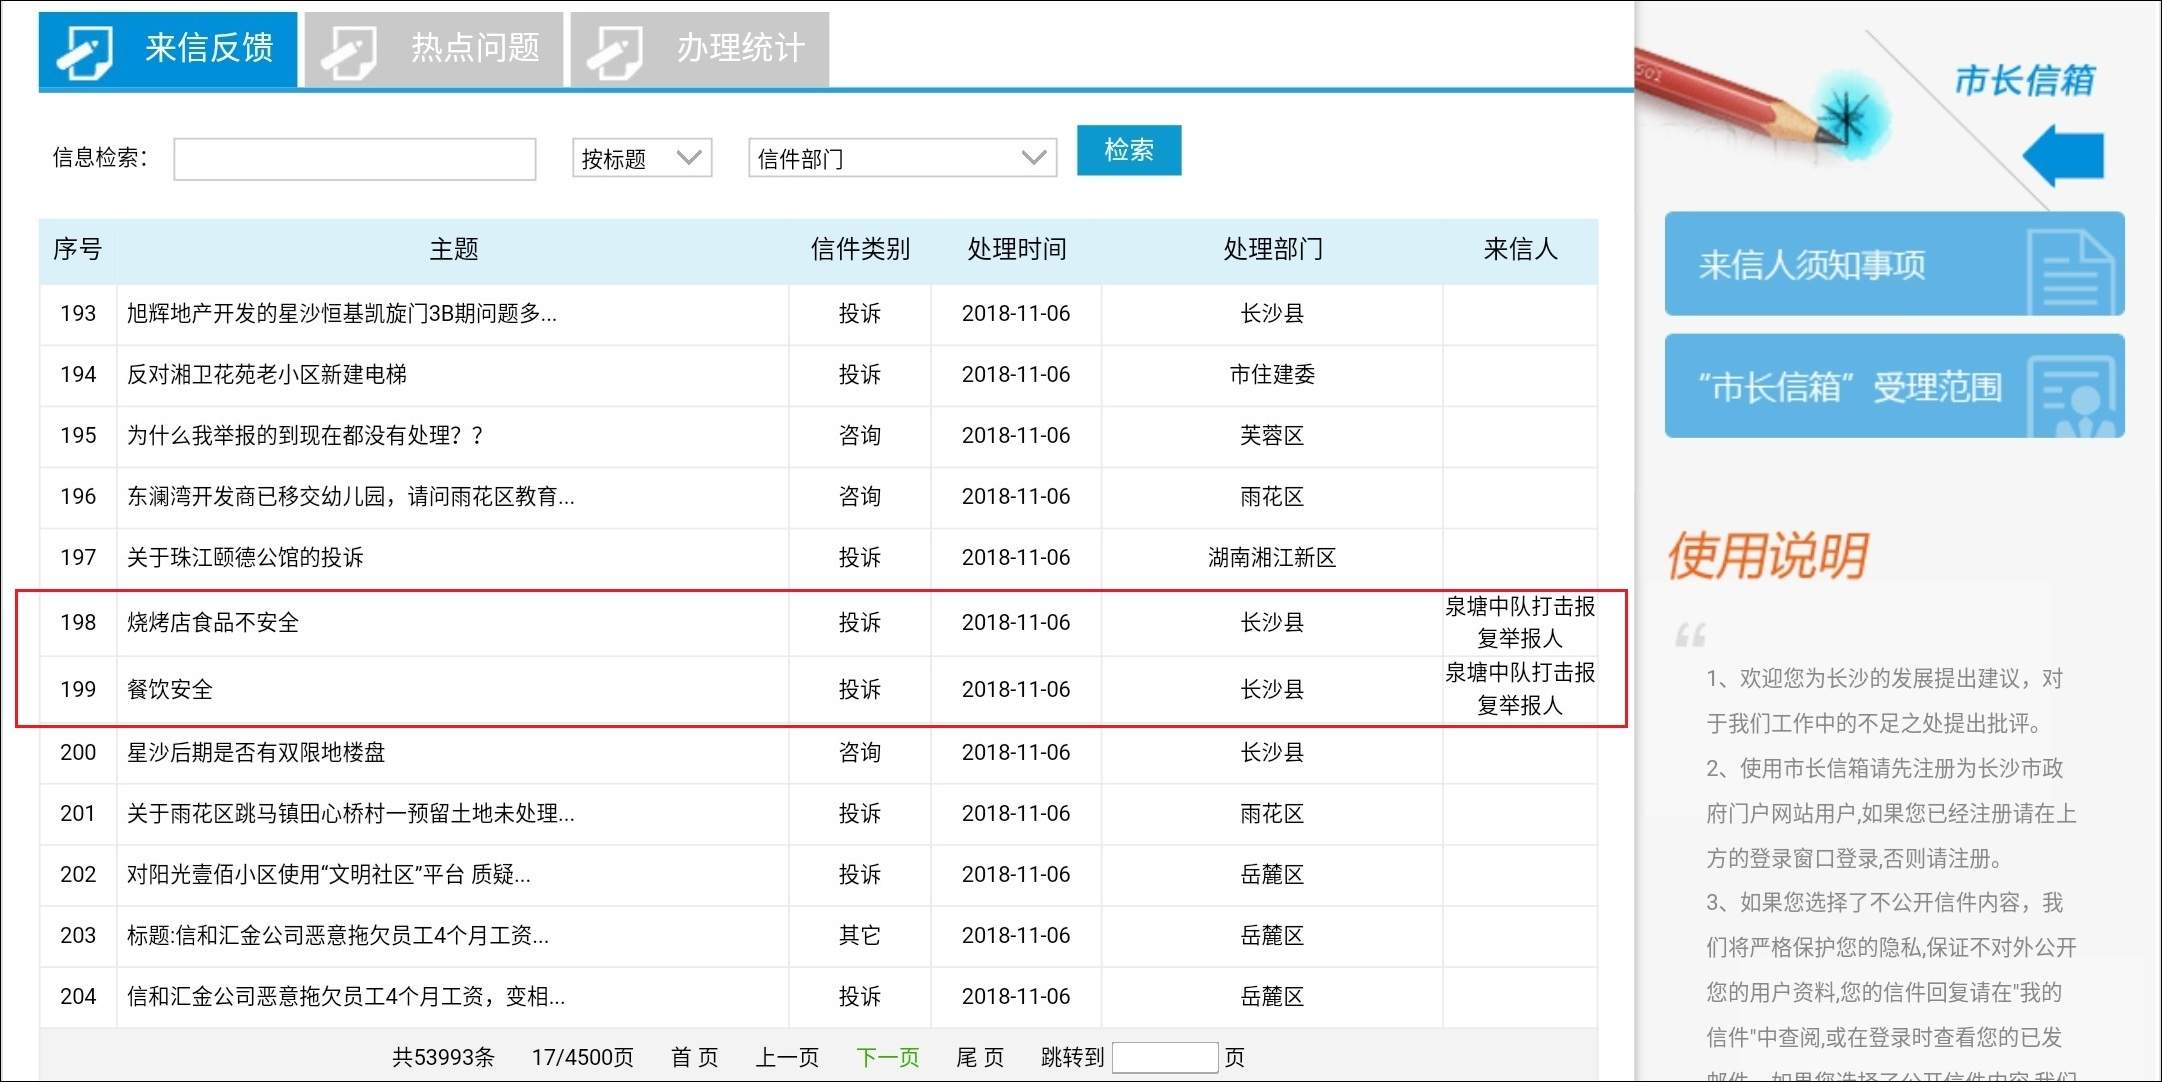Screen dimensions: 2162x1082
Task: Open the 按标题 search type dropdown
Action: [641, 159]
